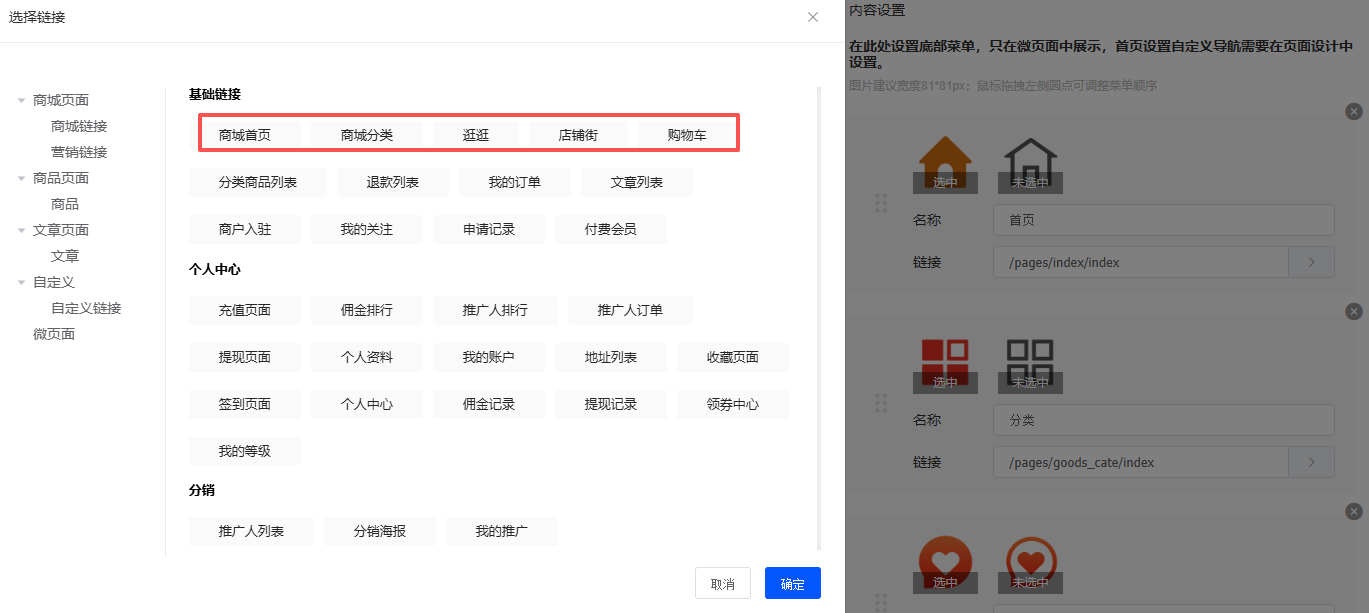
Task: Remove the 首页 menu item with its X icon
Action: (x=1354, y=112)
